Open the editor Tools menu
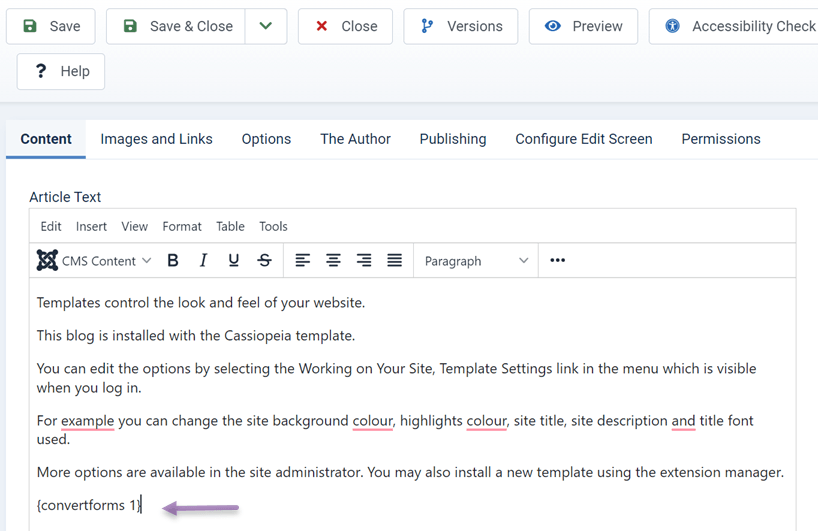 click(x=273, y=226)
